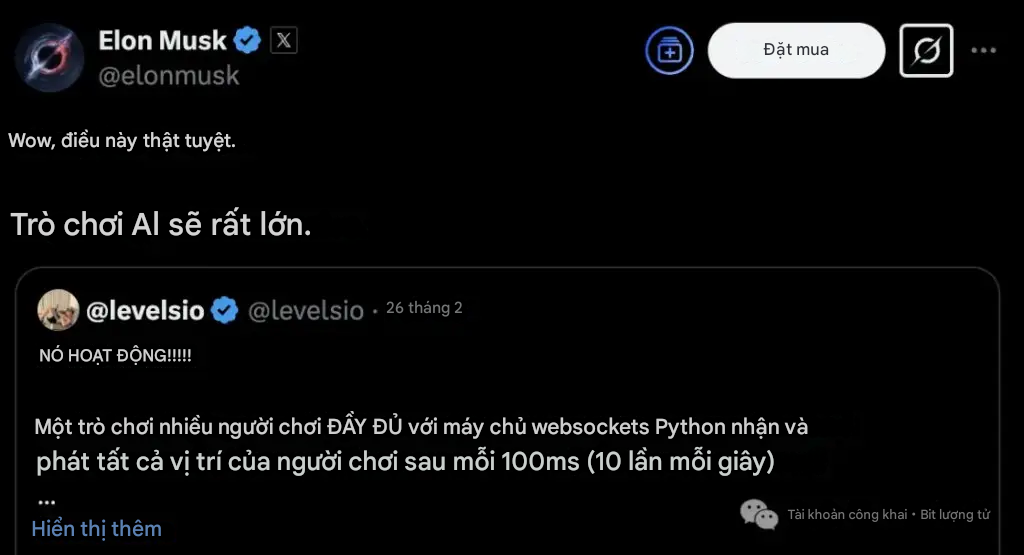The width and height of the screenshot is (1024, 555).
Task: Click the Elon Musk display name
Action: click(162, 40)
